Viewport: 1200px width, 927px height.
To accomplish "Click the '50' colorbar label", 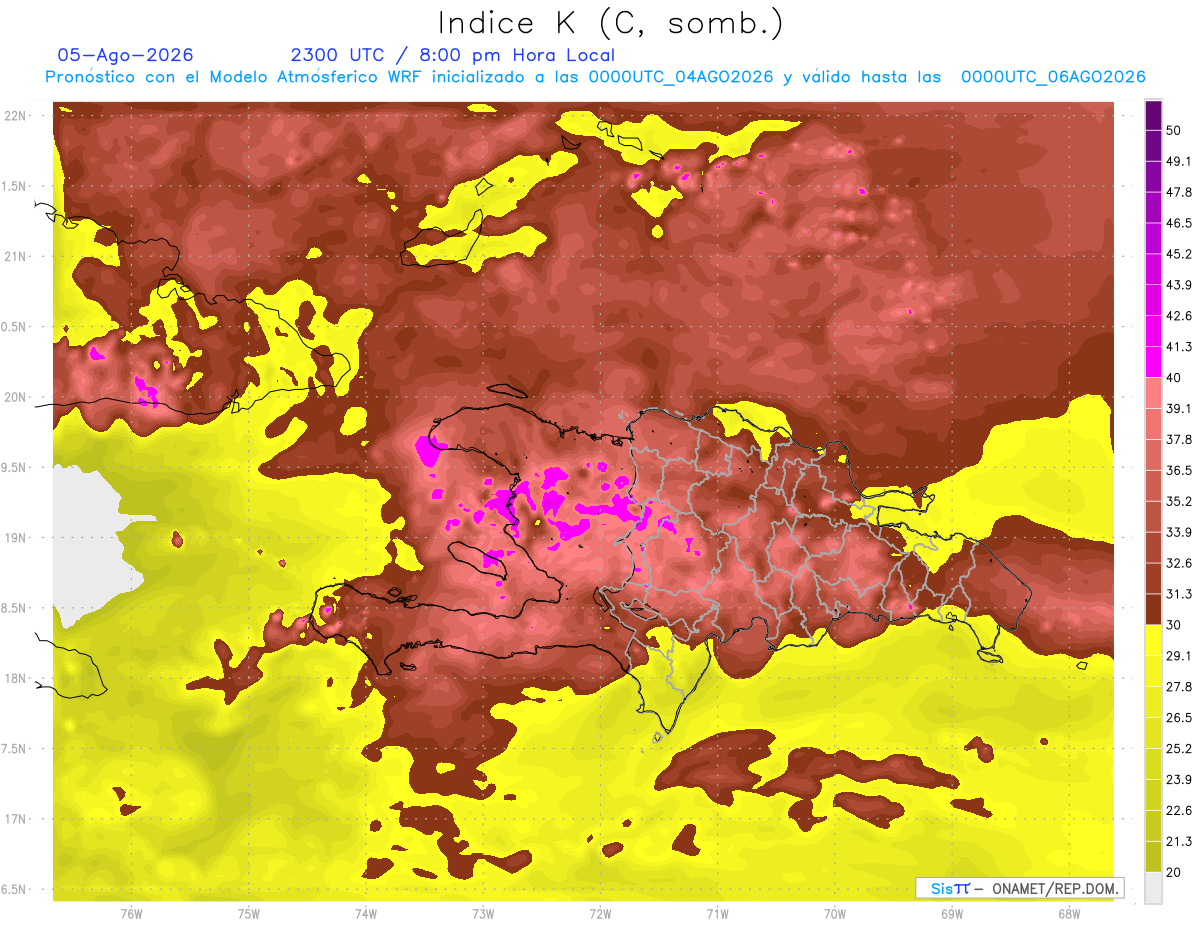I will pyautogui.click(x=1174, y=129).
